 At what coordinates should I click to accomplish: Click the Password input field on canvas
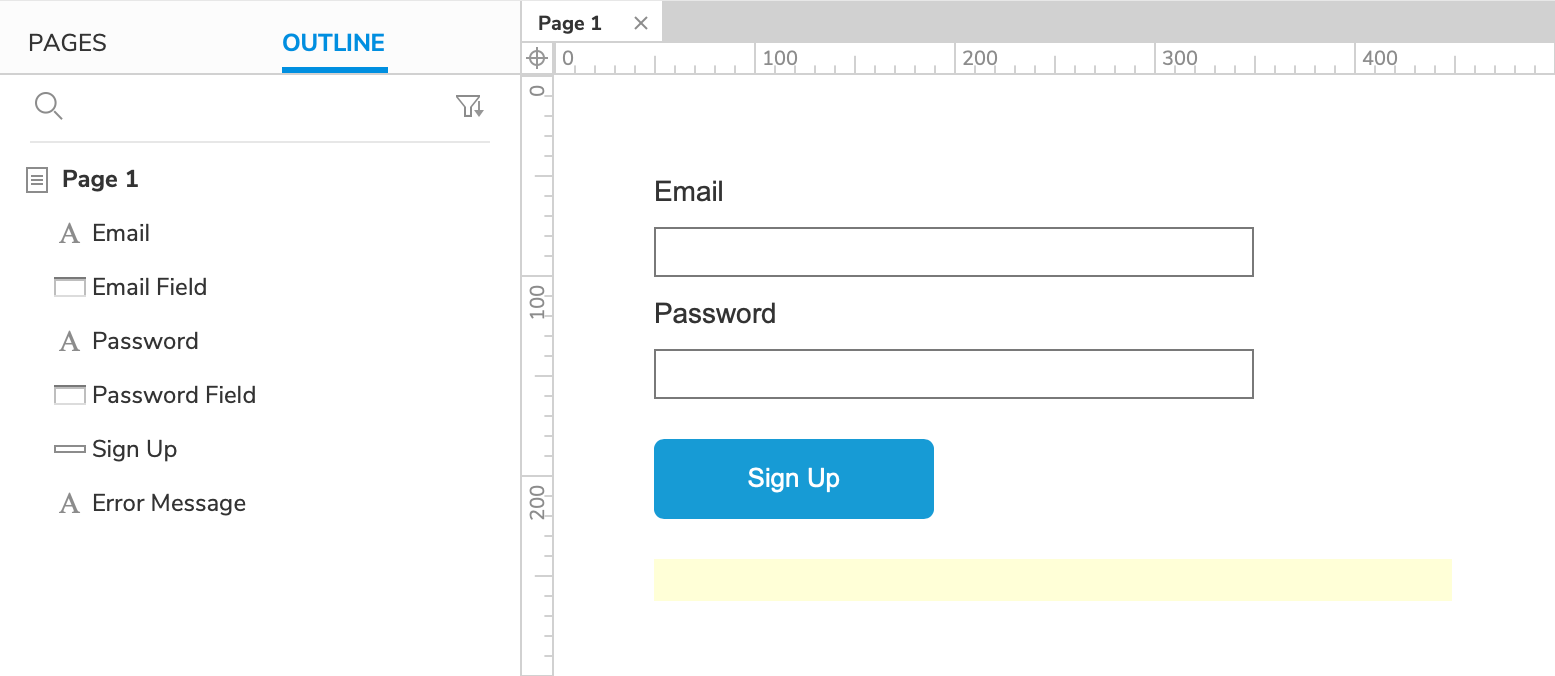pos(953,374)
